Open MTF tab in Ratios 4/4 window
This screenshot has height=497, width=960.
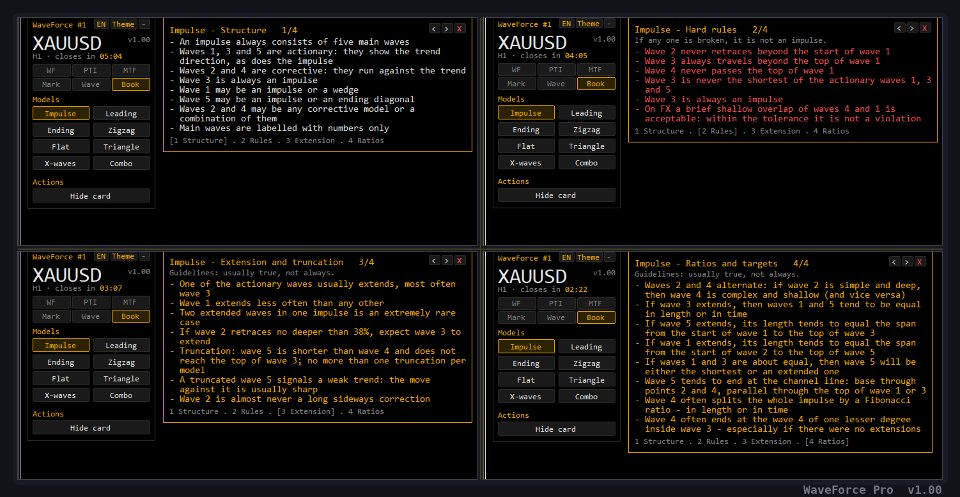click(596, 304)
